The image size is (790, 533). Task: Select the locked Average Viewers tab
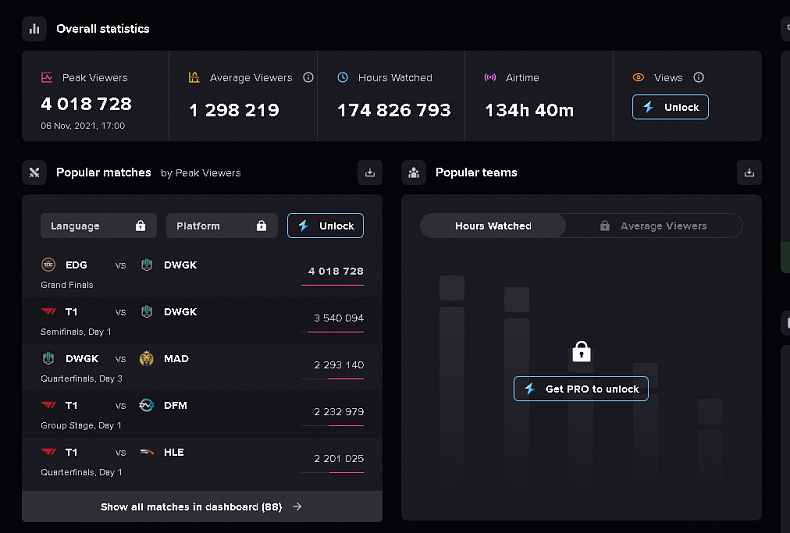coord(654,226)
